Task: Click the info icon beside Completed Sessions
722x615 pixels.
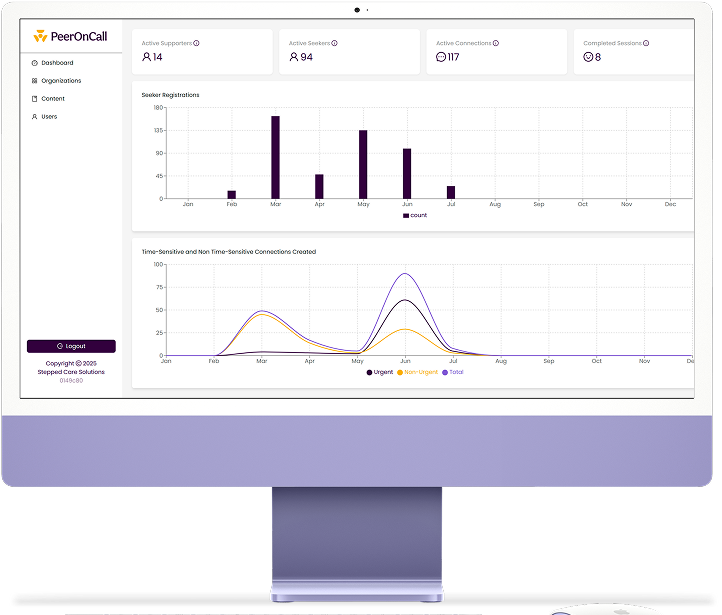Action: click(x=646, y=43)
